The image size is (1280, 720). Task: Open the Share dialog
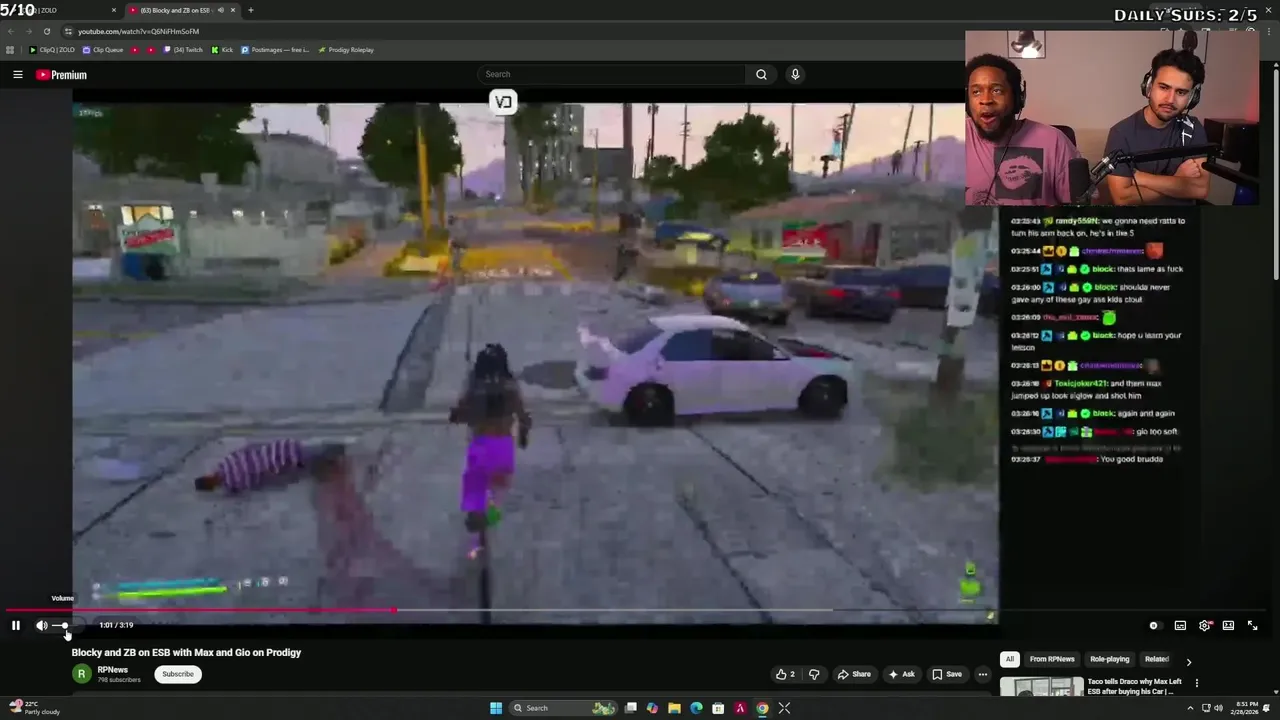coord(854,674)
